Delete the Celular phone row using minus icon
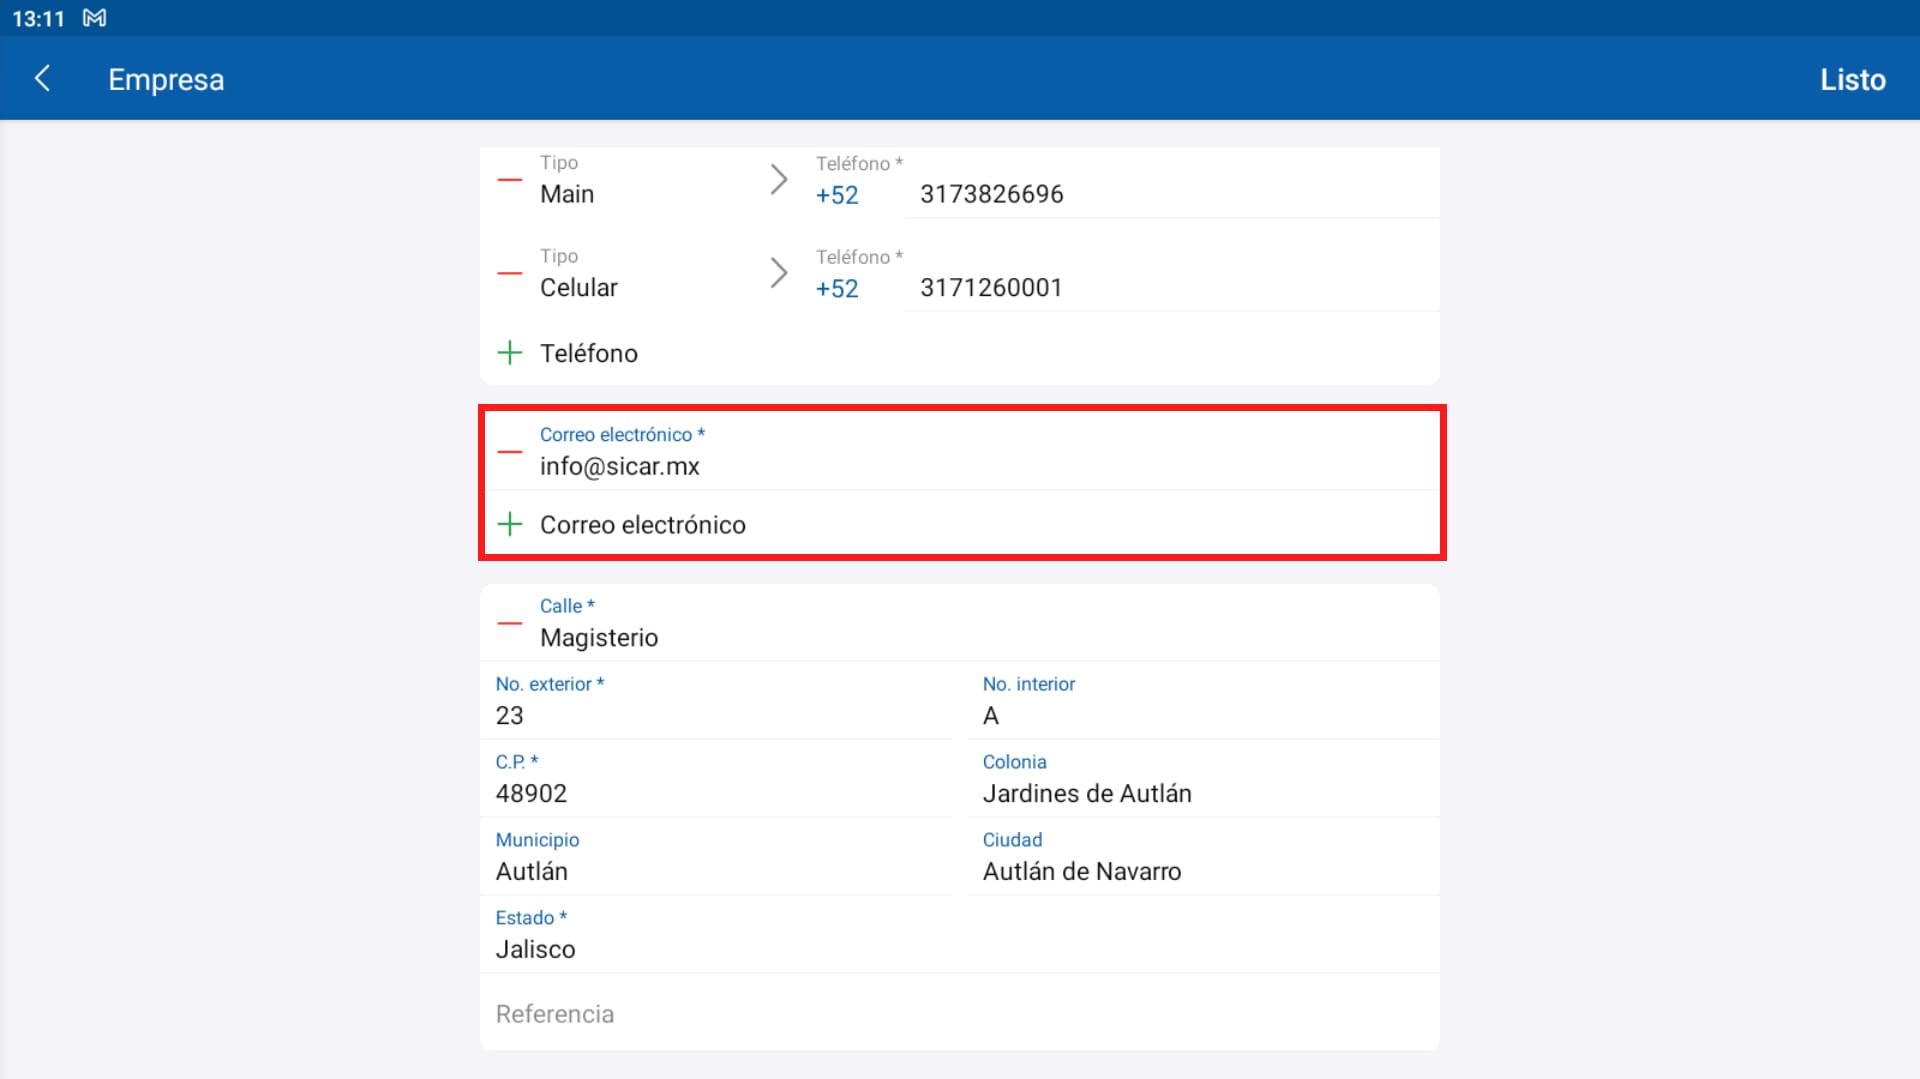 tap(510, 273)
